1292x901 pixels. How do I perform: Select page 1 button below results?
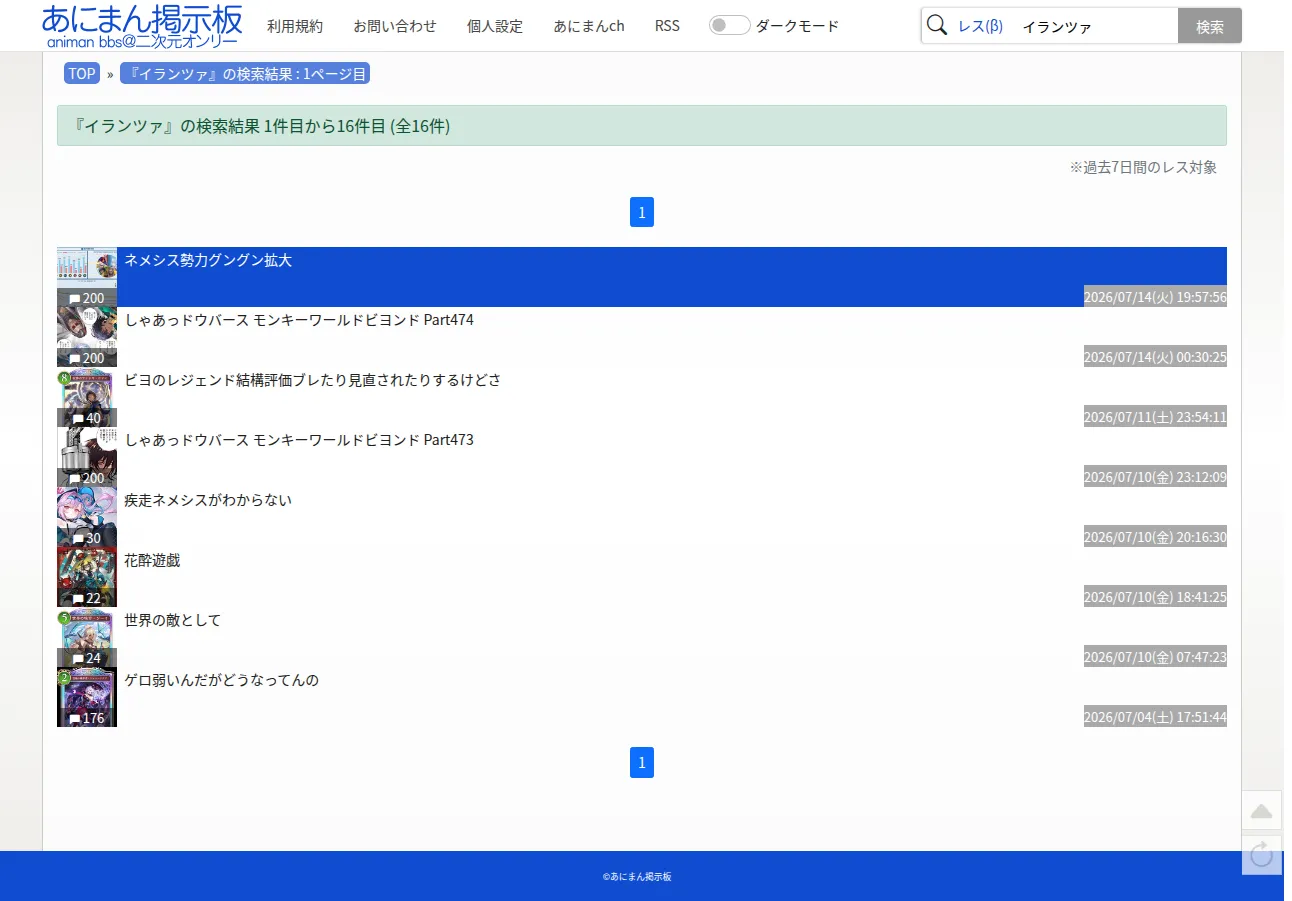click(x=642, y=762)
